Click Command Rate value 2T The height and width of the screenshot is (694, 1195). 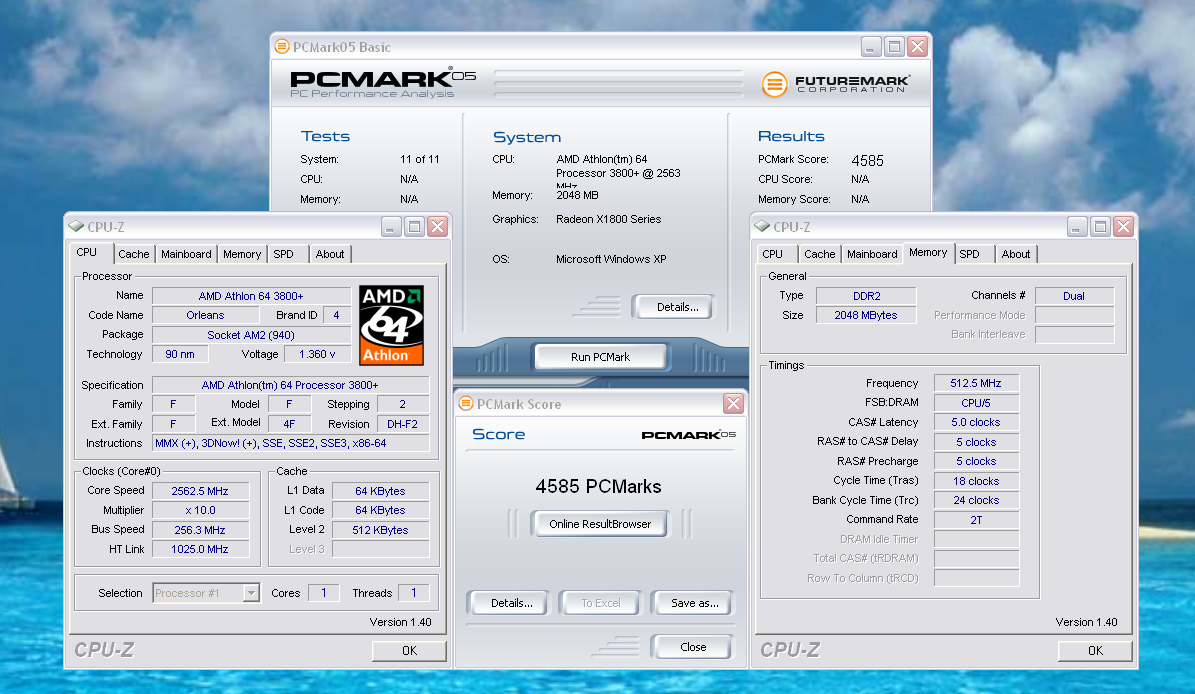976,520
